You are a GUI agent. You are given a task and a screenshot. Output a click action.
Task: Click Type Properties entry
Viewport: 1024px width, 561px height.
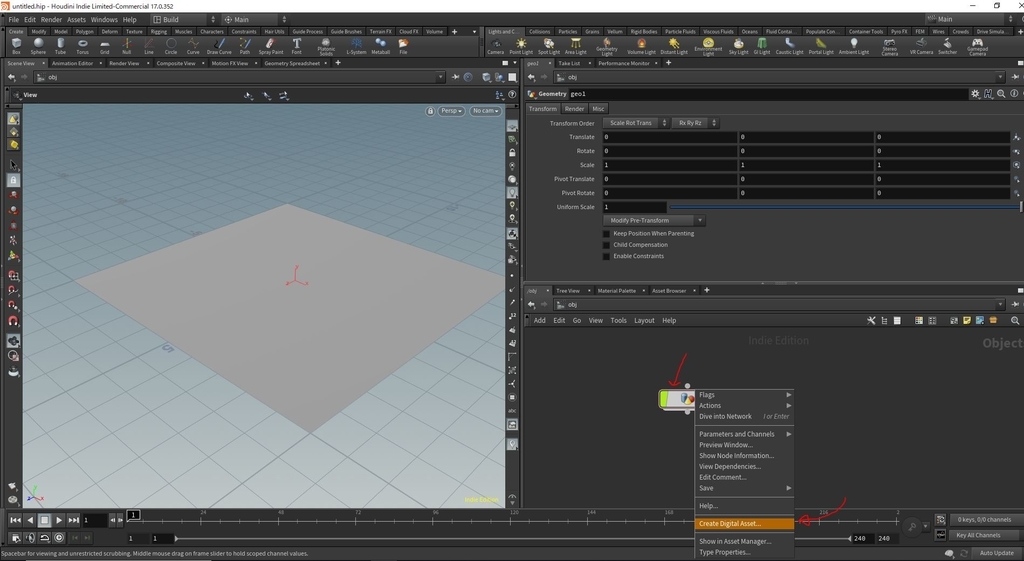pos(744,552)
